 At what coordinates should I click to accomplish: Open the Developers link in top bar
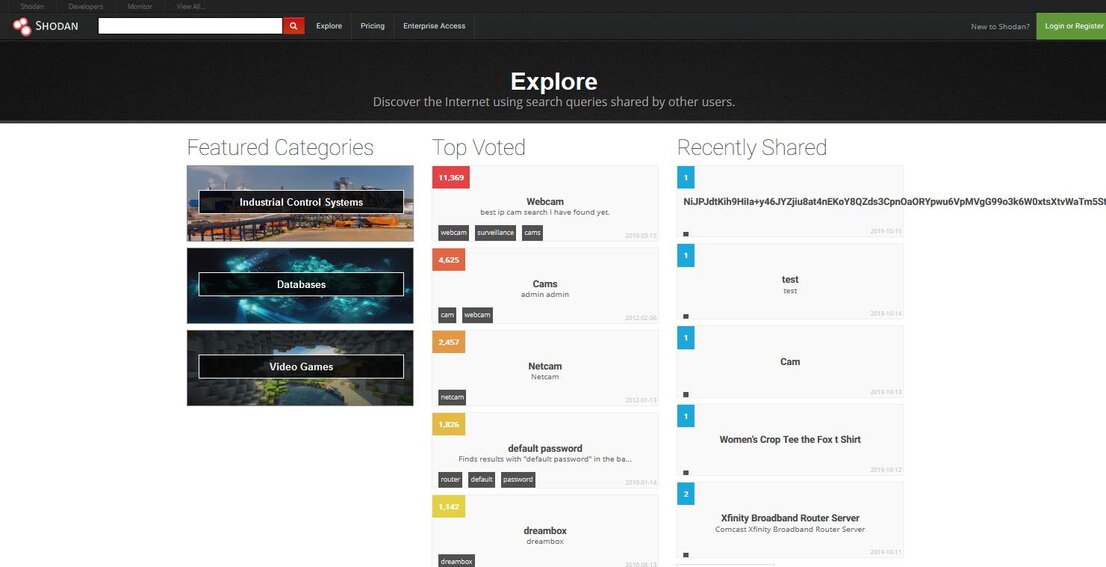(x=85, y=6)
